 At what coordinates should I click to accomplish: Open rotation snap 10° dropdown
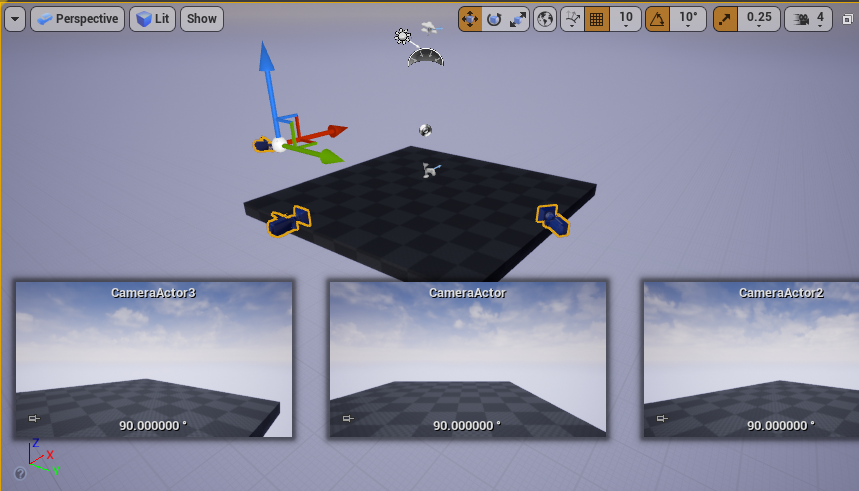click(688, 19)
